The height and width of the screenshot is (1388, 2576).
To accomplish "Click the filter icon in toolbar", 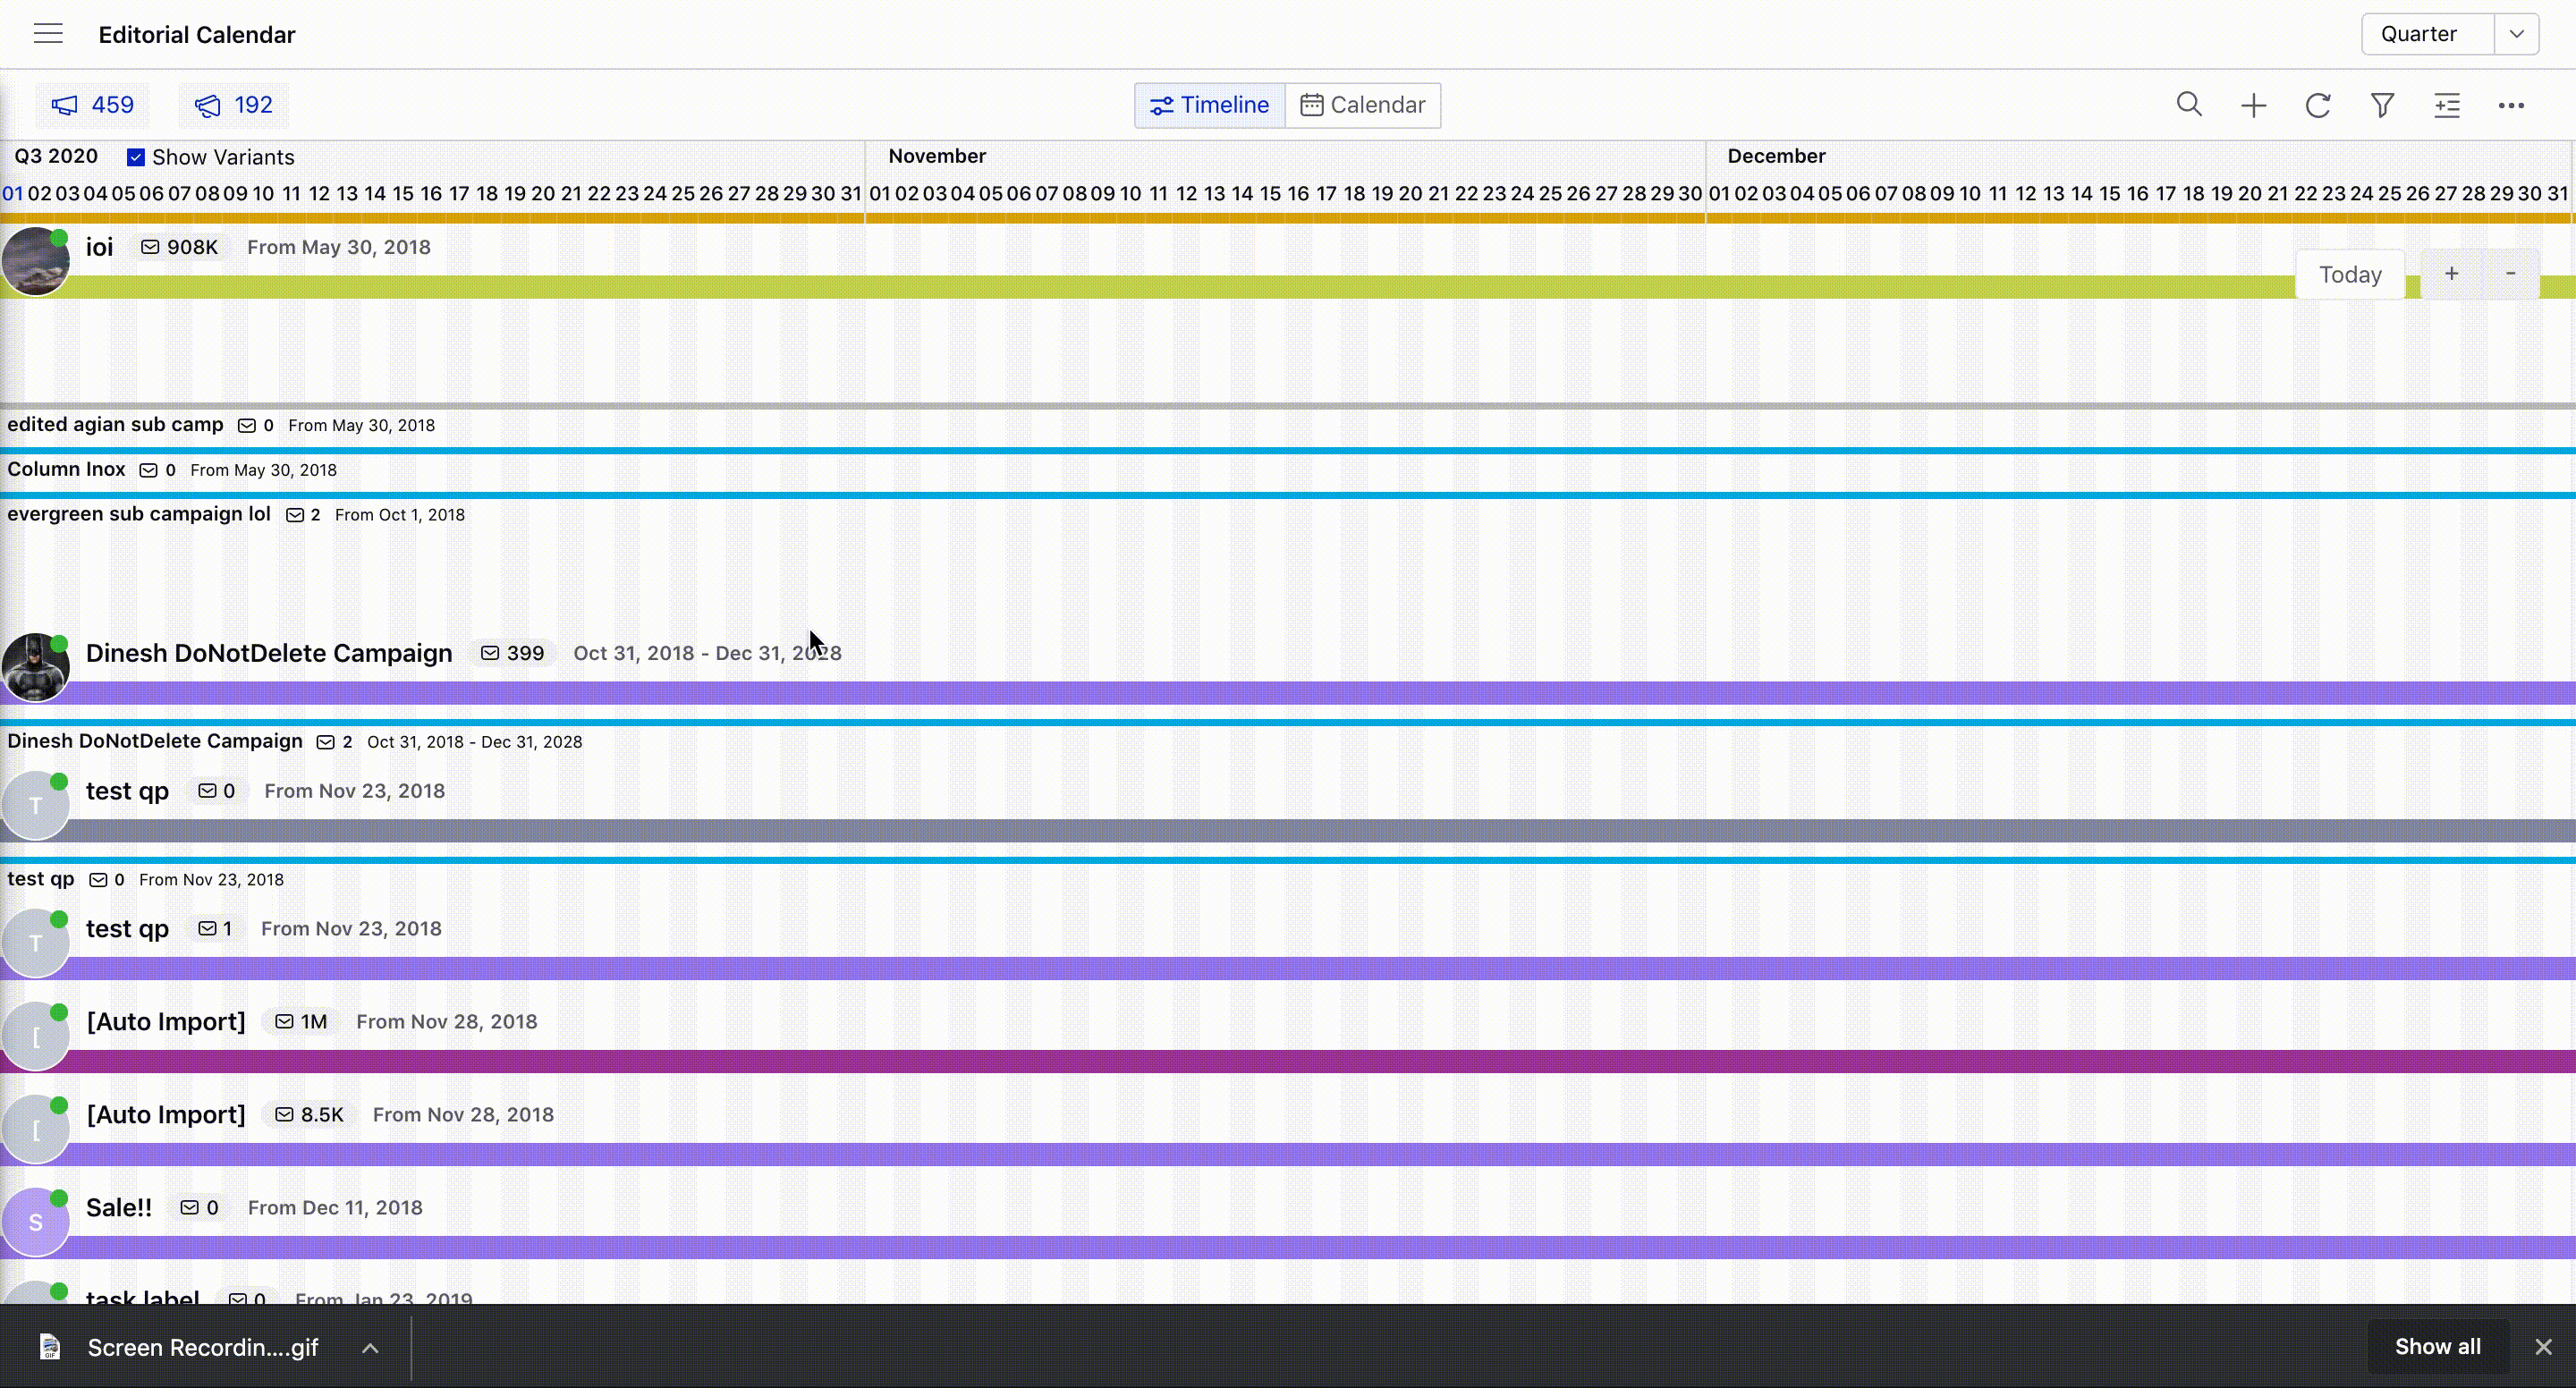I will pos(2383,106).
